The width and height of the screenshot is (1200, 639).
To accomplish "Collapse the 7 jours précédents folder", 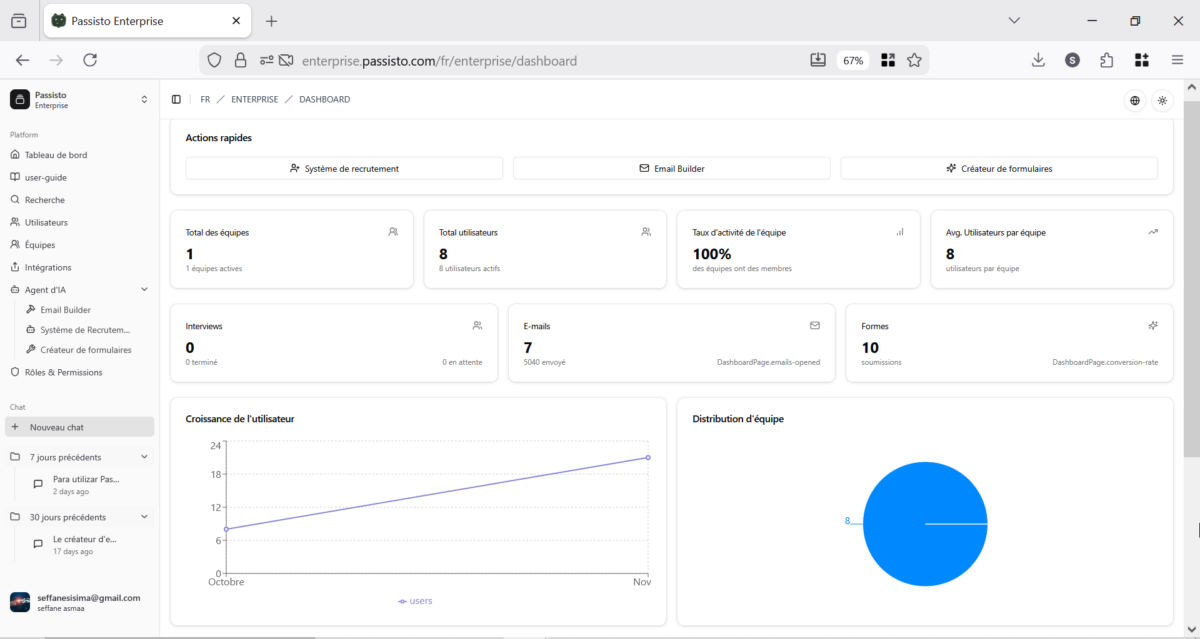I will pyautogui.click(x=144, y=457).
